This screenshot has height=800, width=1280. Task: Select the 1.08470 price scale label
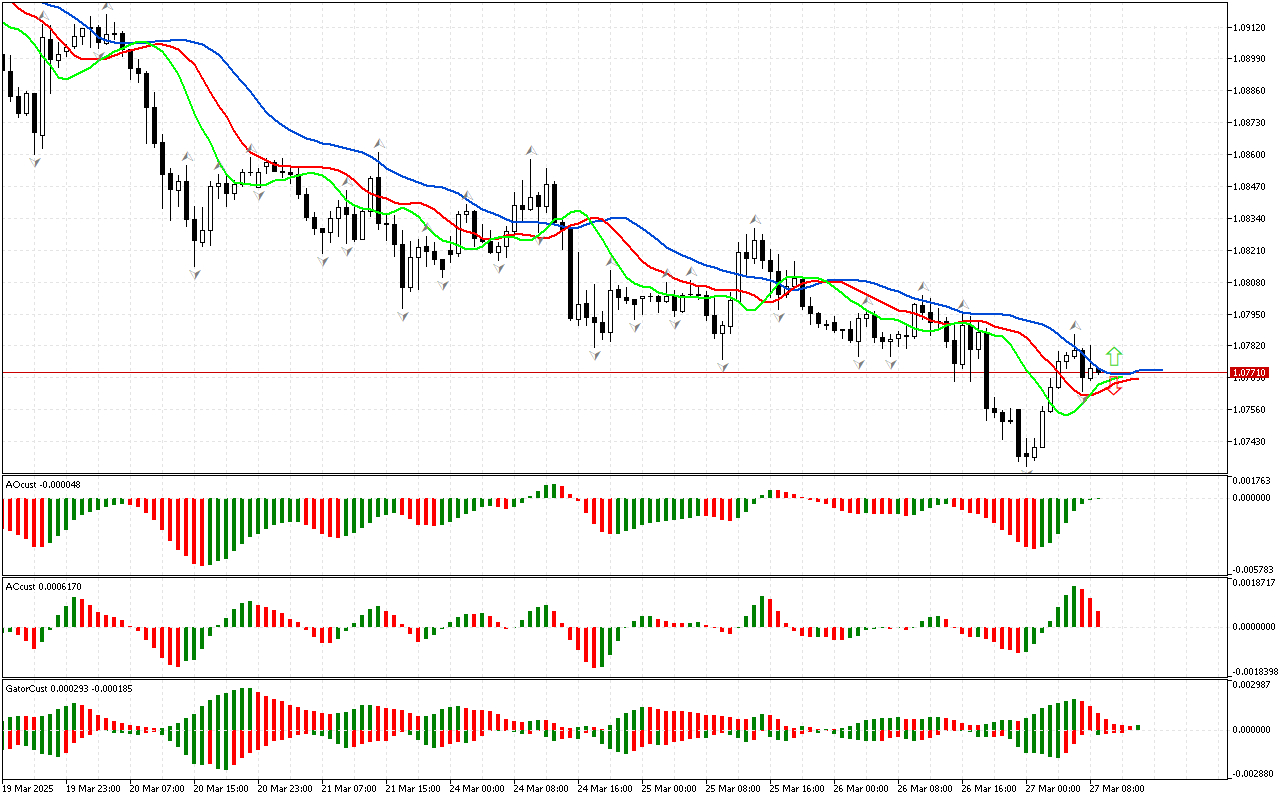[x=1252, y=186]
